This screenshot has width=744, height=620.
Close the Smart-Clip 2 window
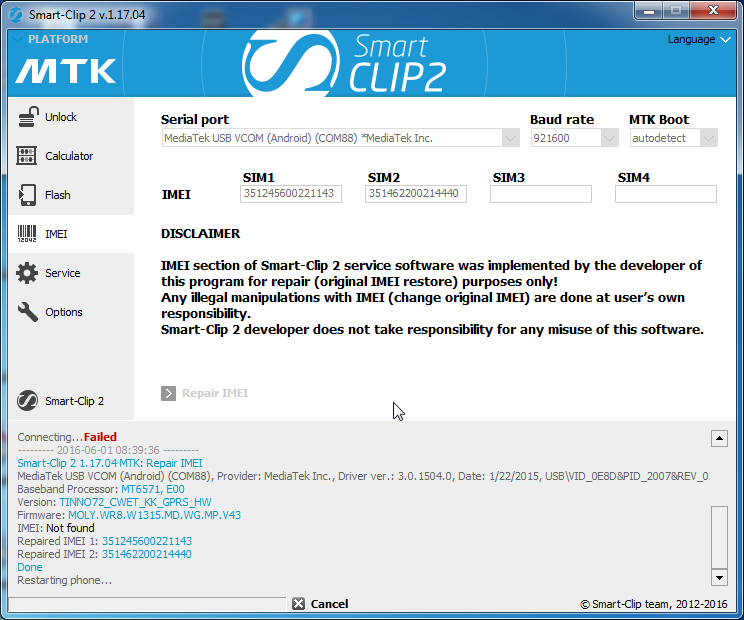(x=713, y=11)
